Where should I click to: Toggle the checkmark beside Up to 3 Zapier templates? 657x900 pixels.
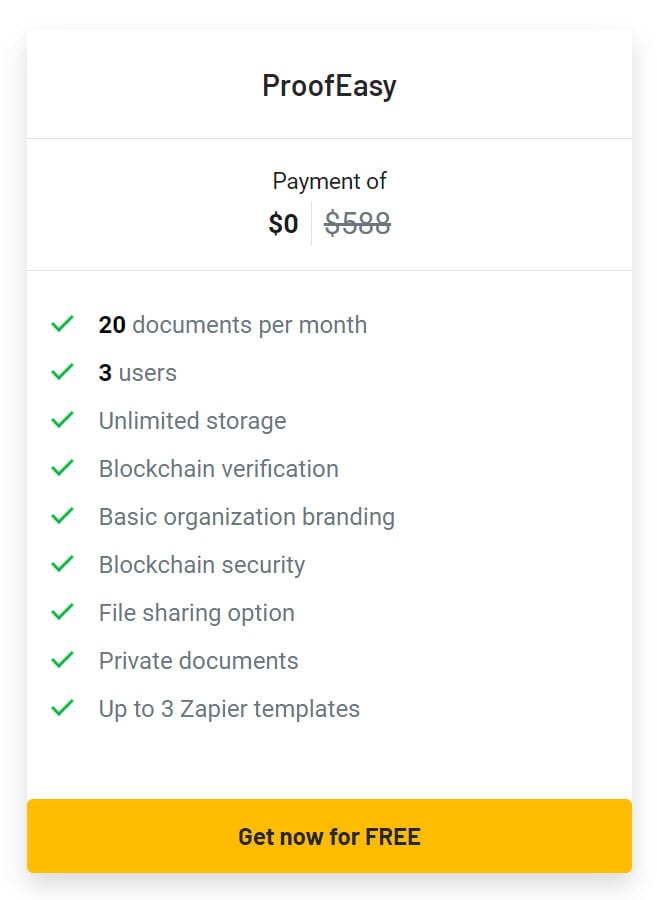click(x=62, y=708)
